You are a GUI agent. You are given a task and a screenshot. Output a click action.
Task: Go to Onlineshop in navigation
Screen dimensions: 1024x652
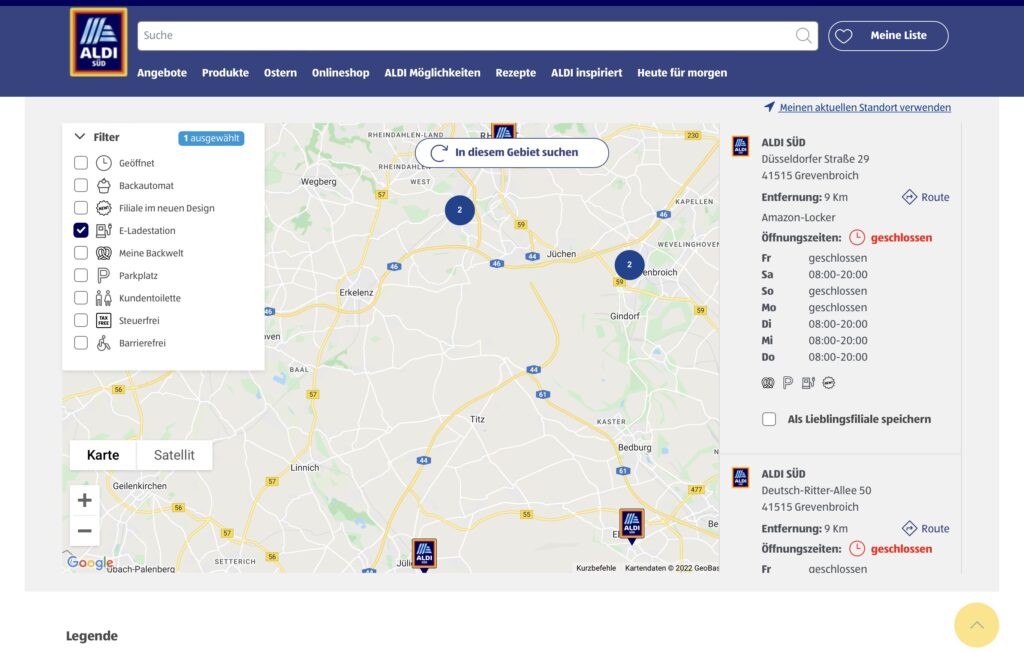[x=340, y=73]
